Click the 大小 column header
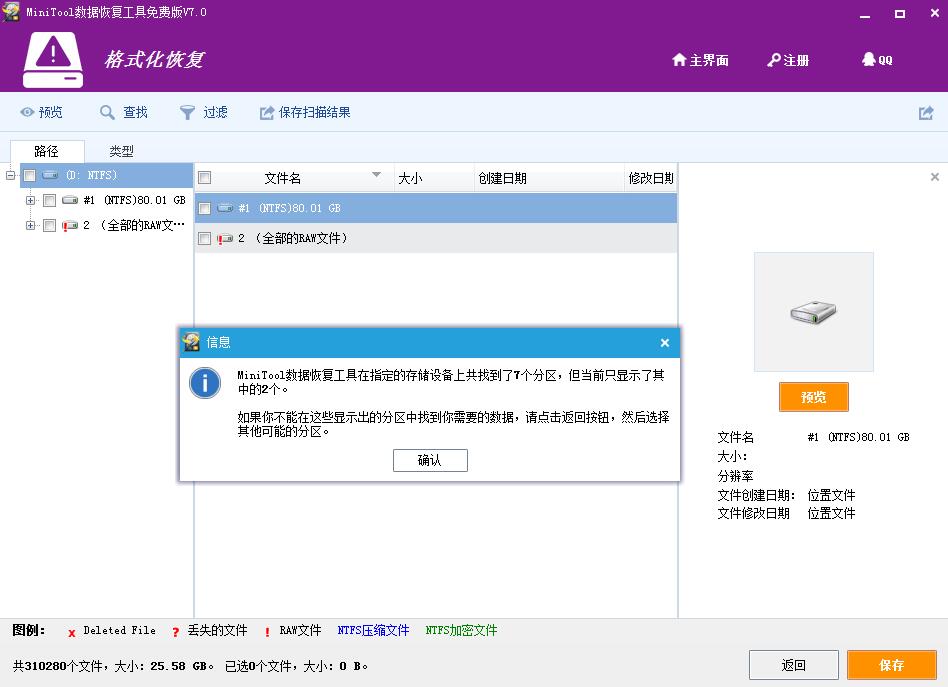948x687 pixels. click(x=434, y=178)
